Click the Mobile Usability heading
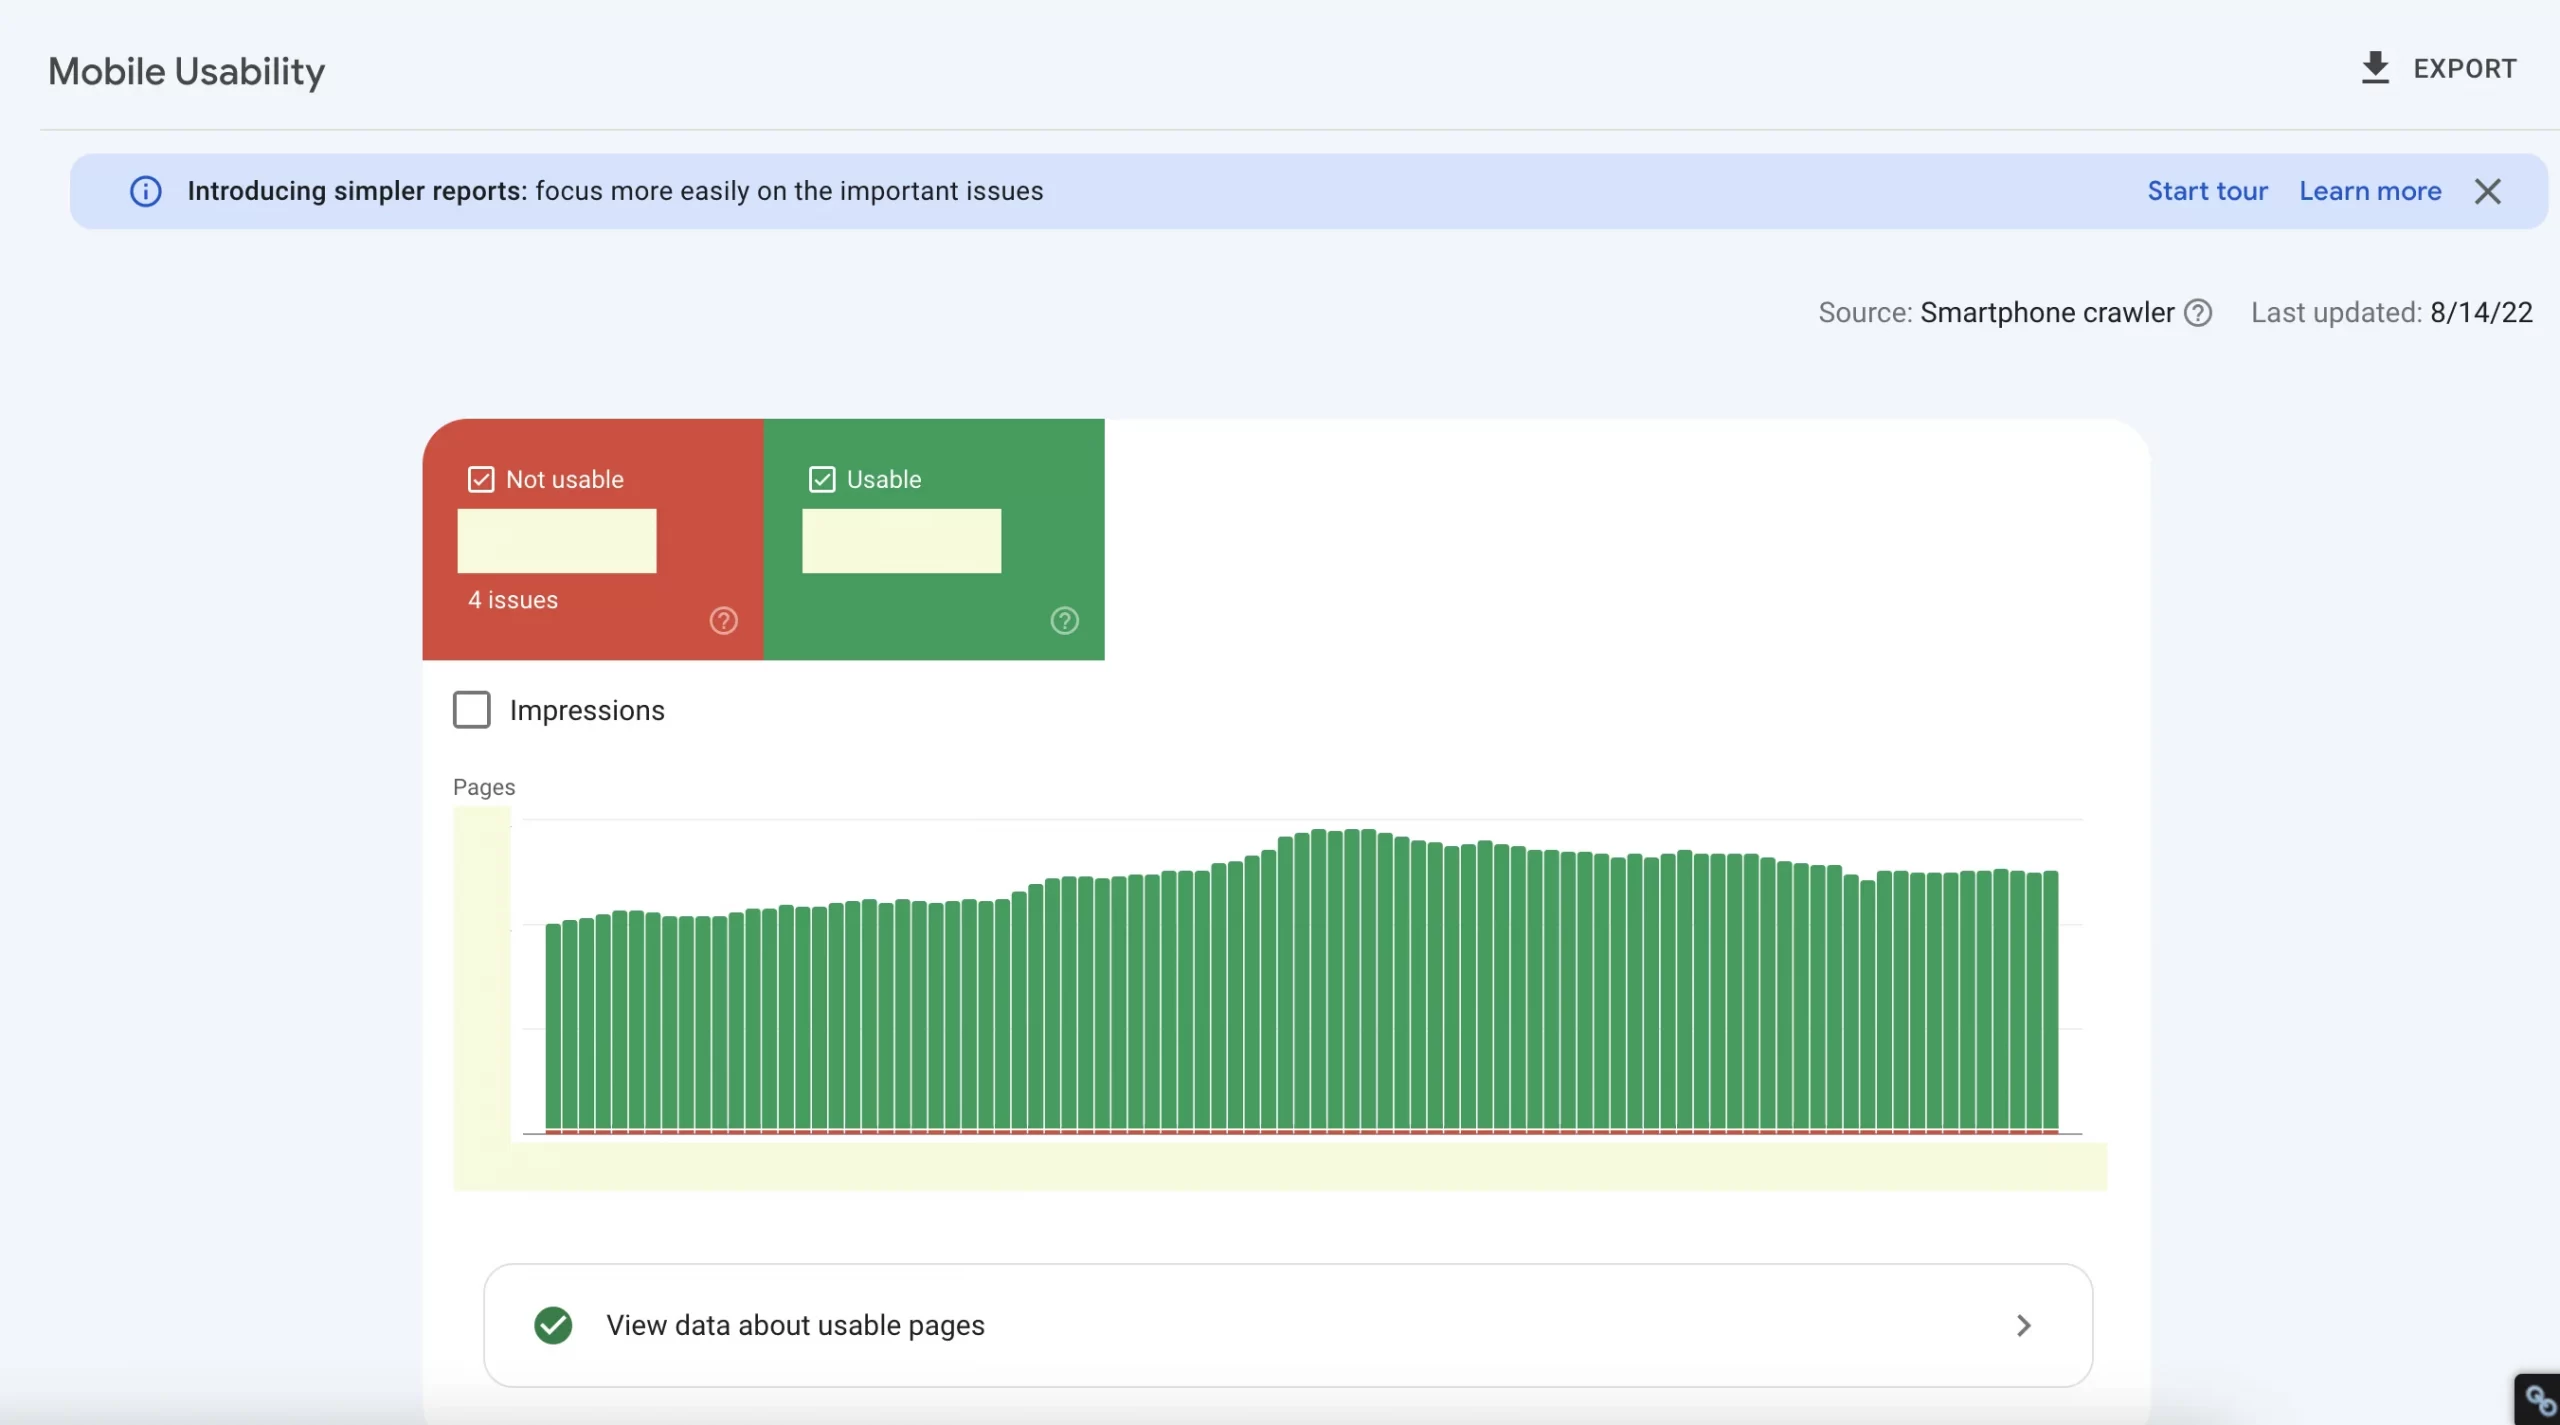Screen dimensions: 2560x1425 tap(187, 72)
